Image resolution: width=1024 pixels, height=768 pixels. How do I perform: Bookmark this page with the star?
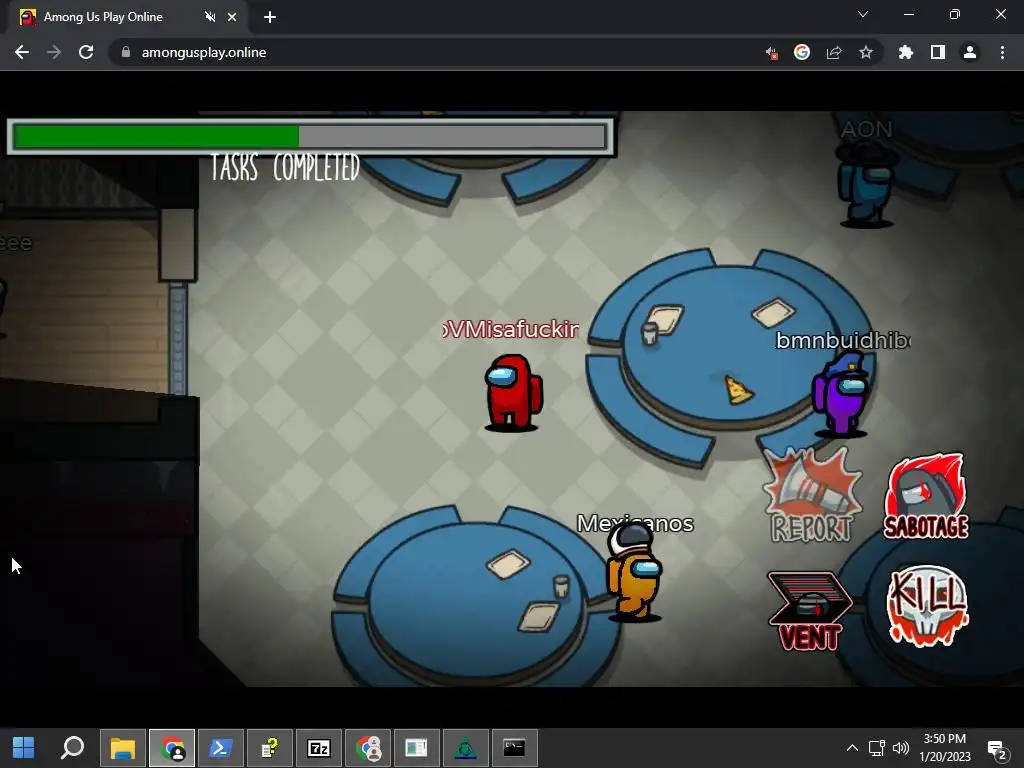[866, 52]
